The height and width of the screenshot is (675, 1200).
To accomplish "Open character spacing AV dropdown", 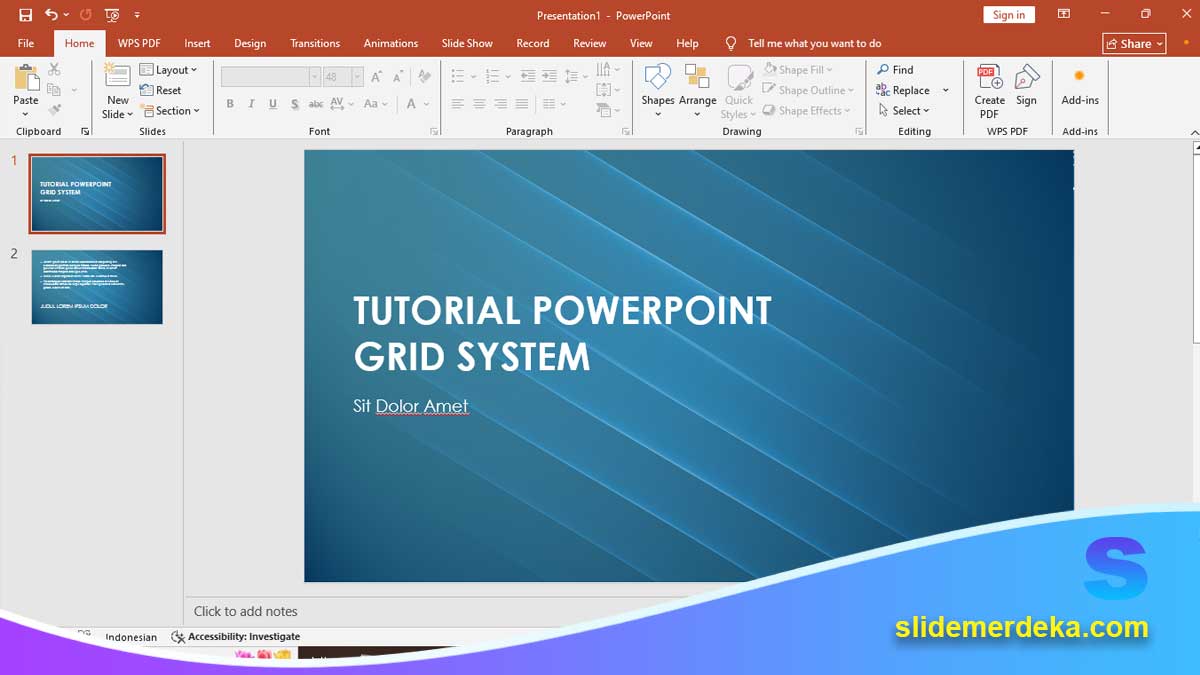I will coord(341,104).
